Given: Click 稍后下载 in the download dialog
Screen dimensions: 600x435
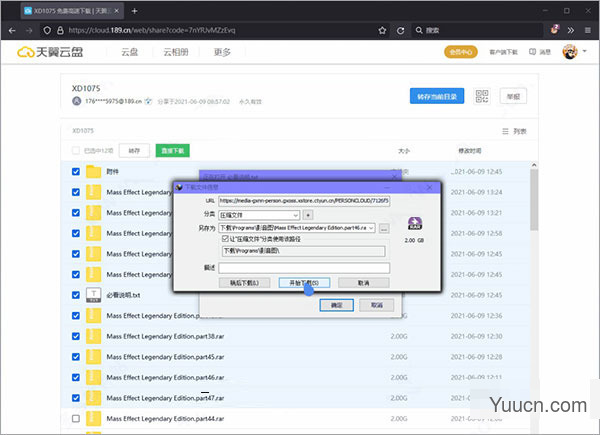Looking at the screenshot, I should click(244, 283).
